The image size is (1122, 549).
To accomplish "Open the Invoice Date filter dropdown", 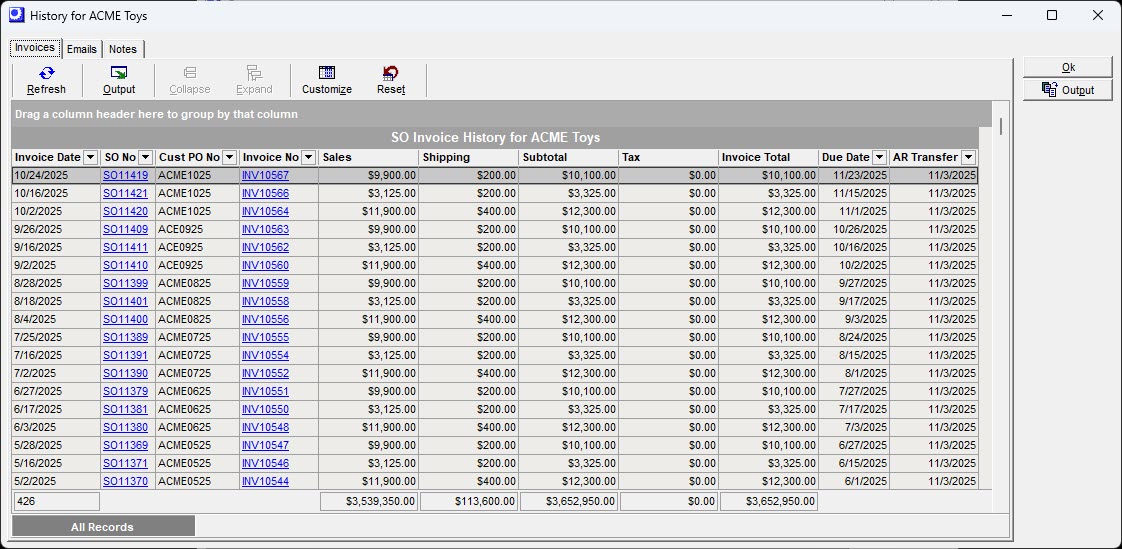I will (91, 157).
